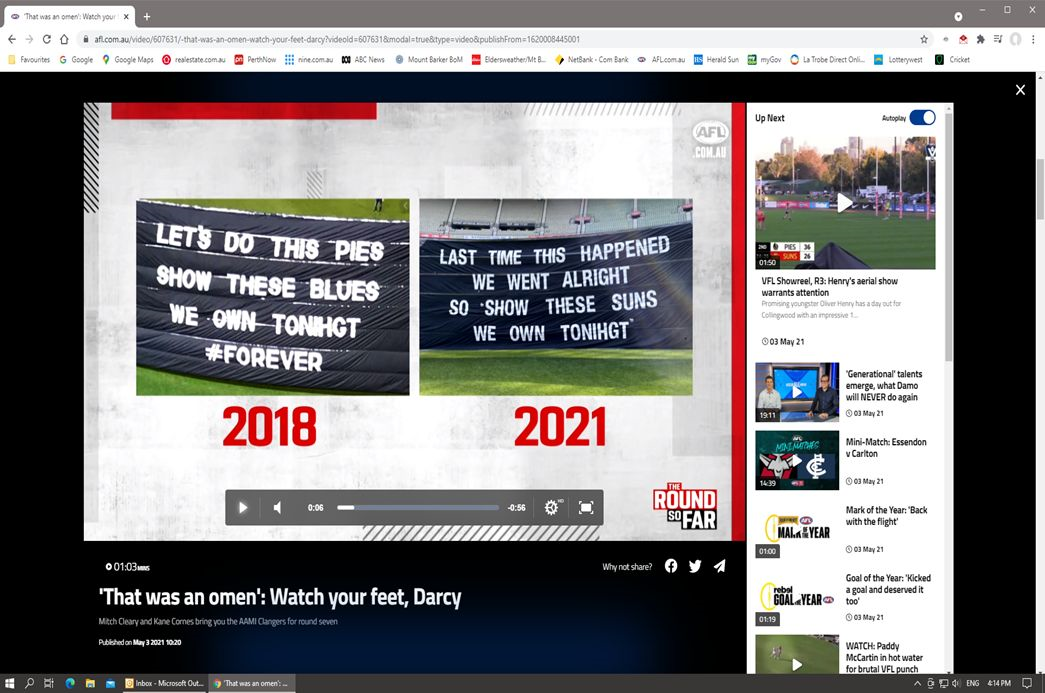Turn off the Autoplay toggle
This screenshot has width=1045, height=693.
coord(922,118)
